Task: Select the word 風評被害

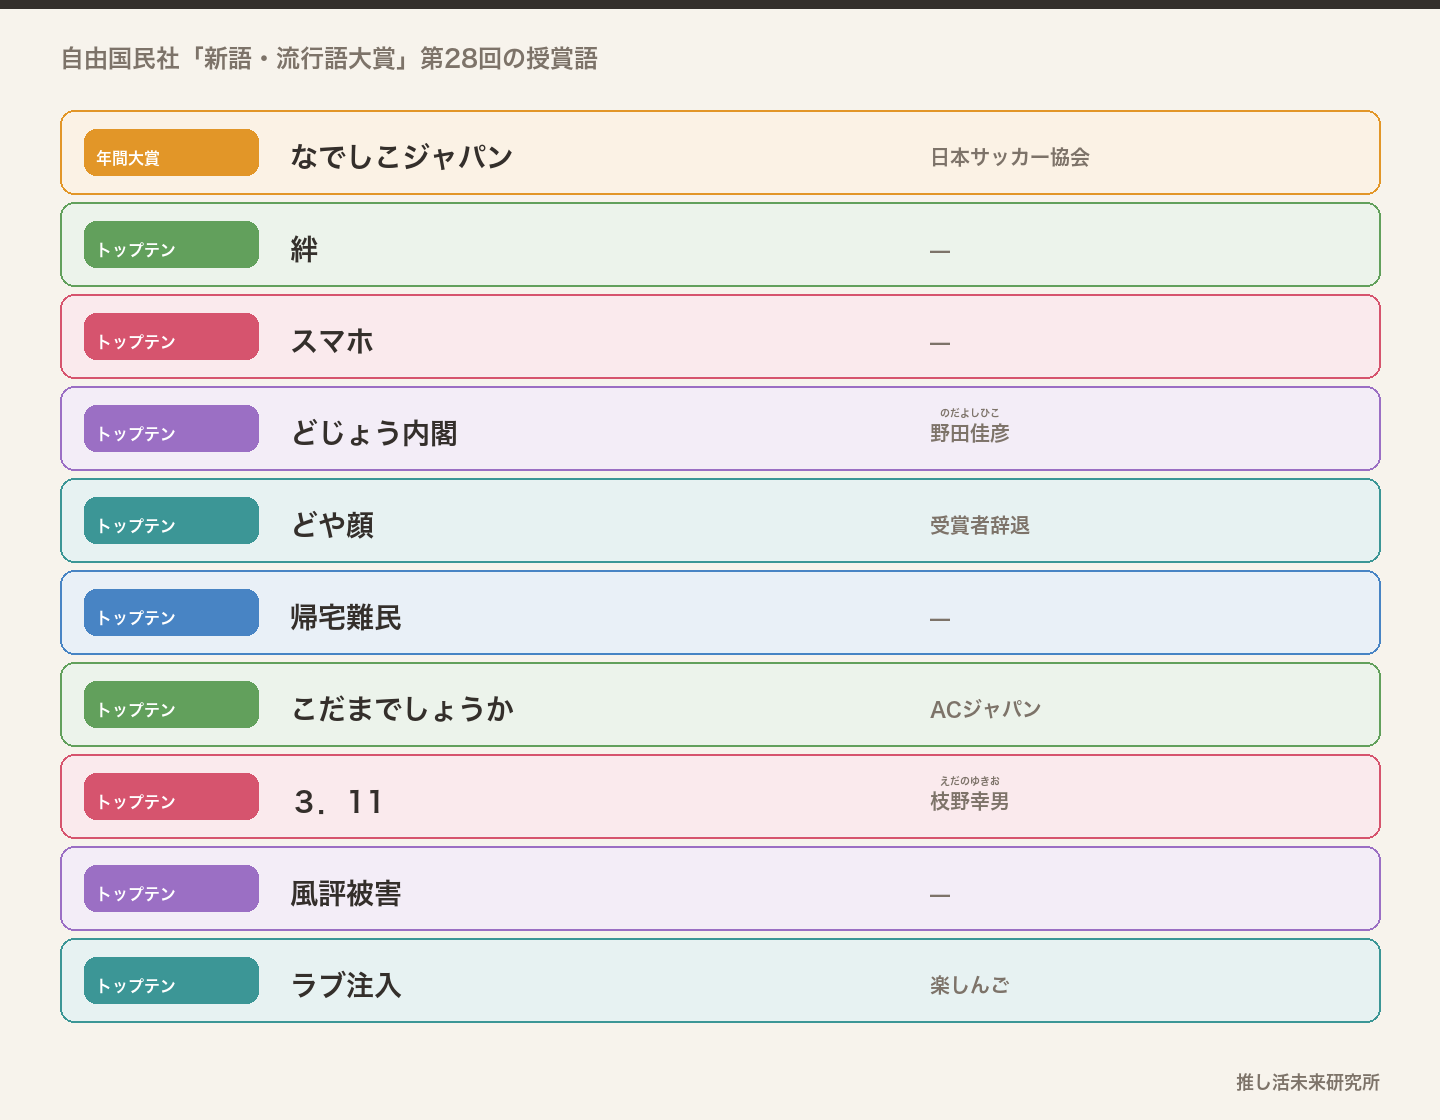Action: [346, 893]
